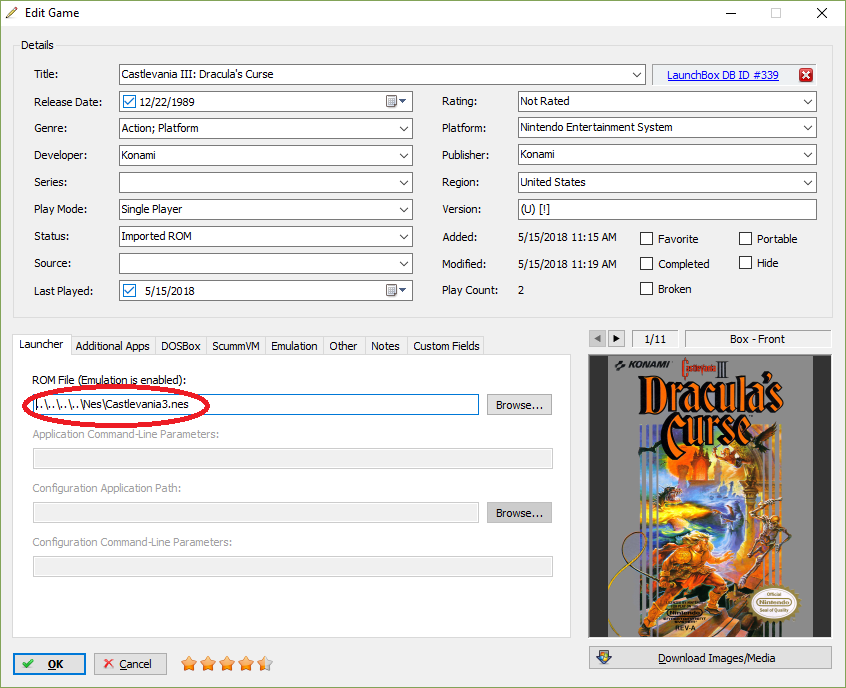Open the DOSBox tab
The image size is (846, 688).
[181, 346]
